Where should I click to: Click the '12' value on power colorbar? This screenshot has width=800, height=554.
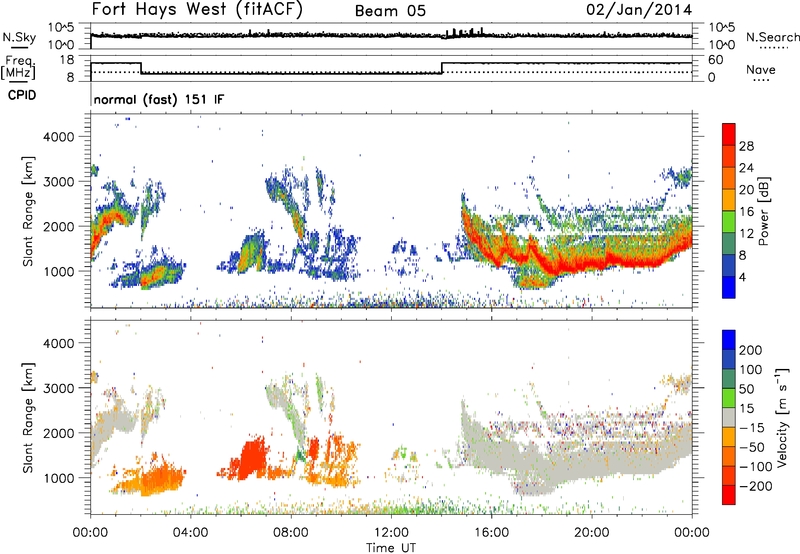point(746,234)
